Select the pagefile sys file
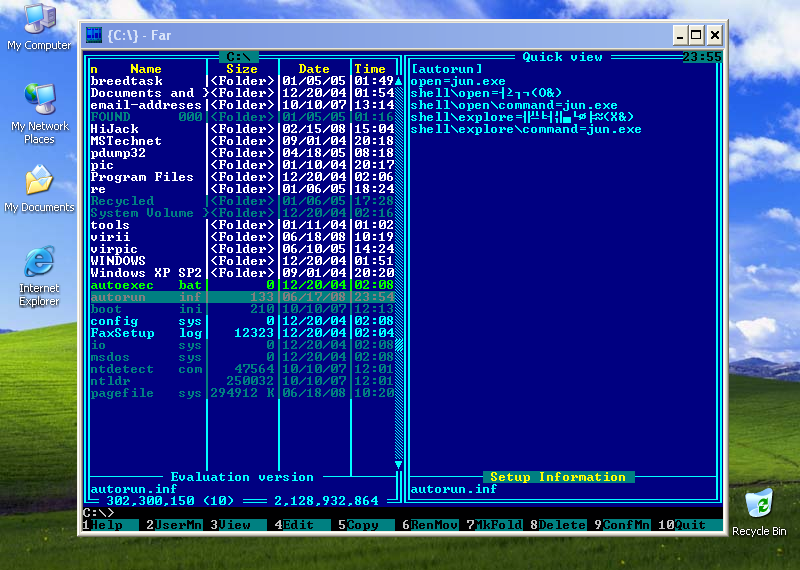800x570 pixels. (242, 392)
